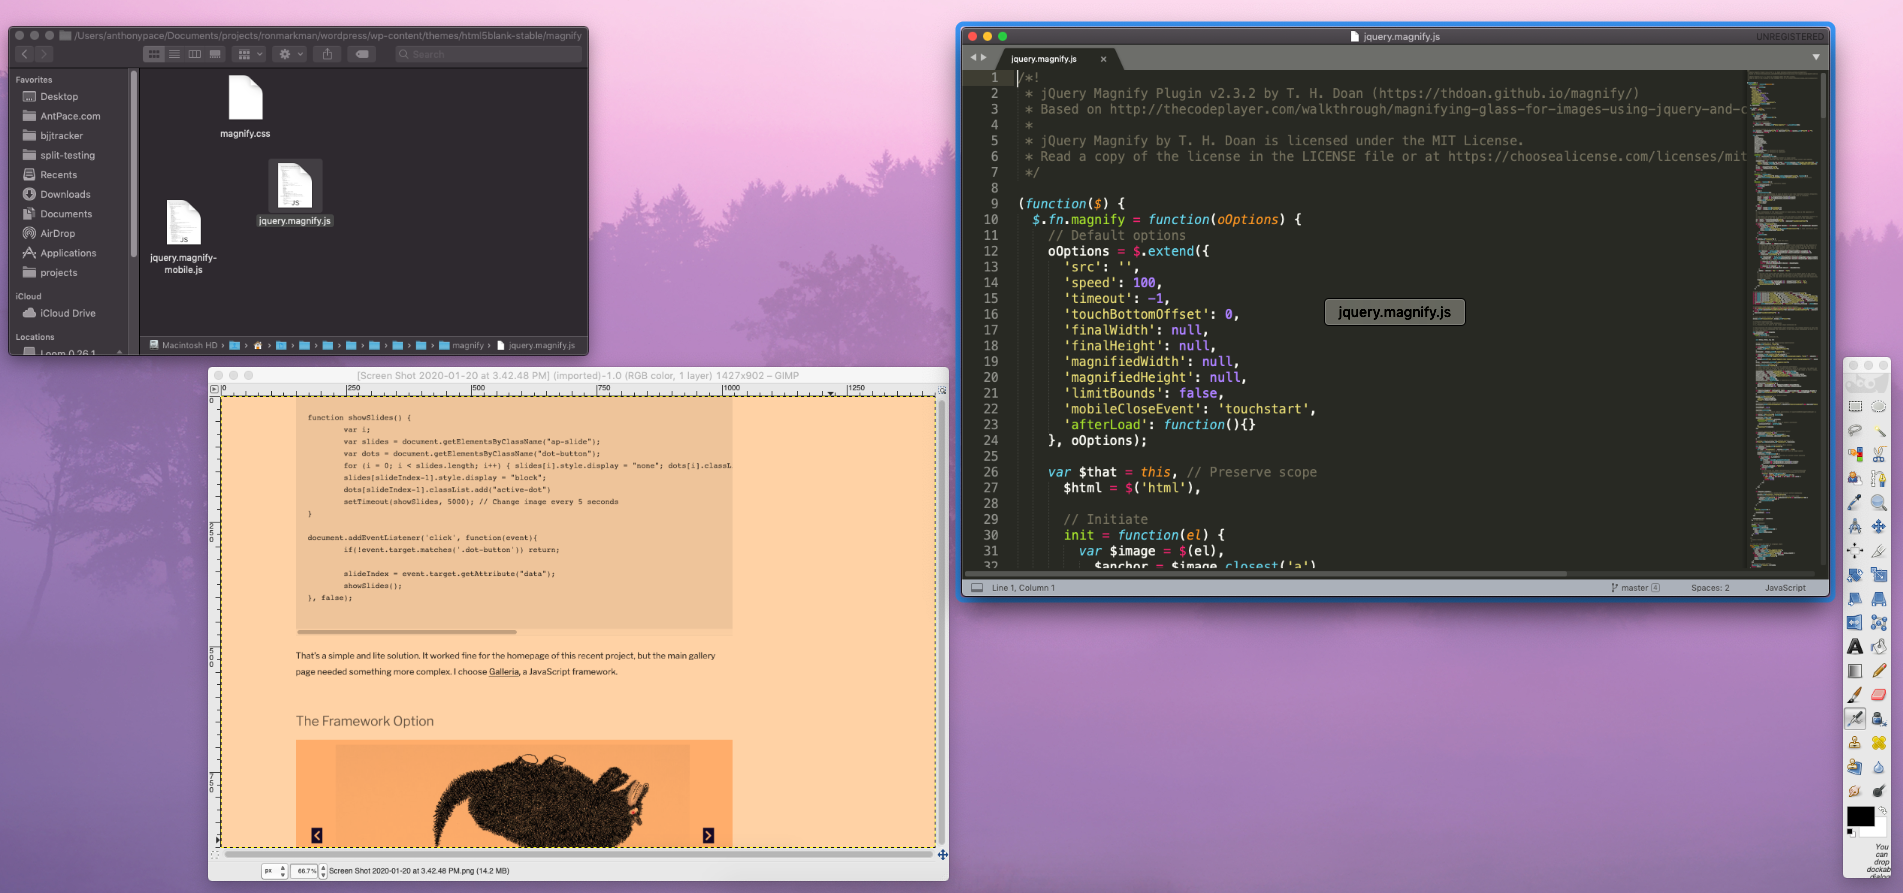Image resolution: width=1903 pixels, height=893 pixels.
Task: Close the jquery.magnify.js tab
Action: pos(1104,59)
